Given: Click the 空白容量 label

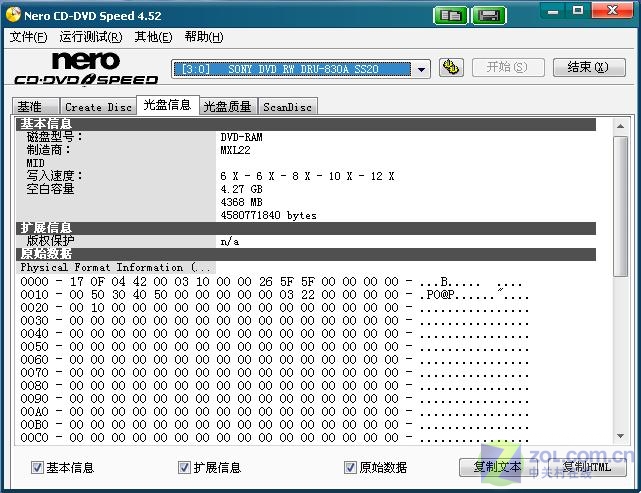Looking at the screenshot, I should tap(50, 189).
